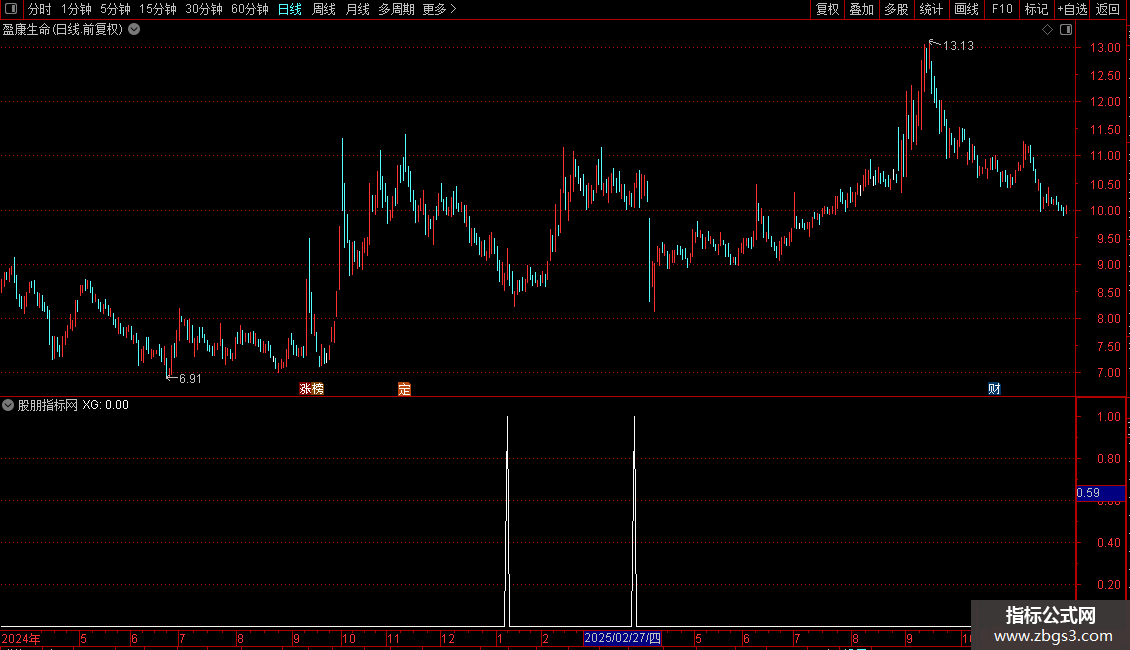Click the 2025/02/27/四 date label
Screen dimensions: 1130x650
coord(622,638)
